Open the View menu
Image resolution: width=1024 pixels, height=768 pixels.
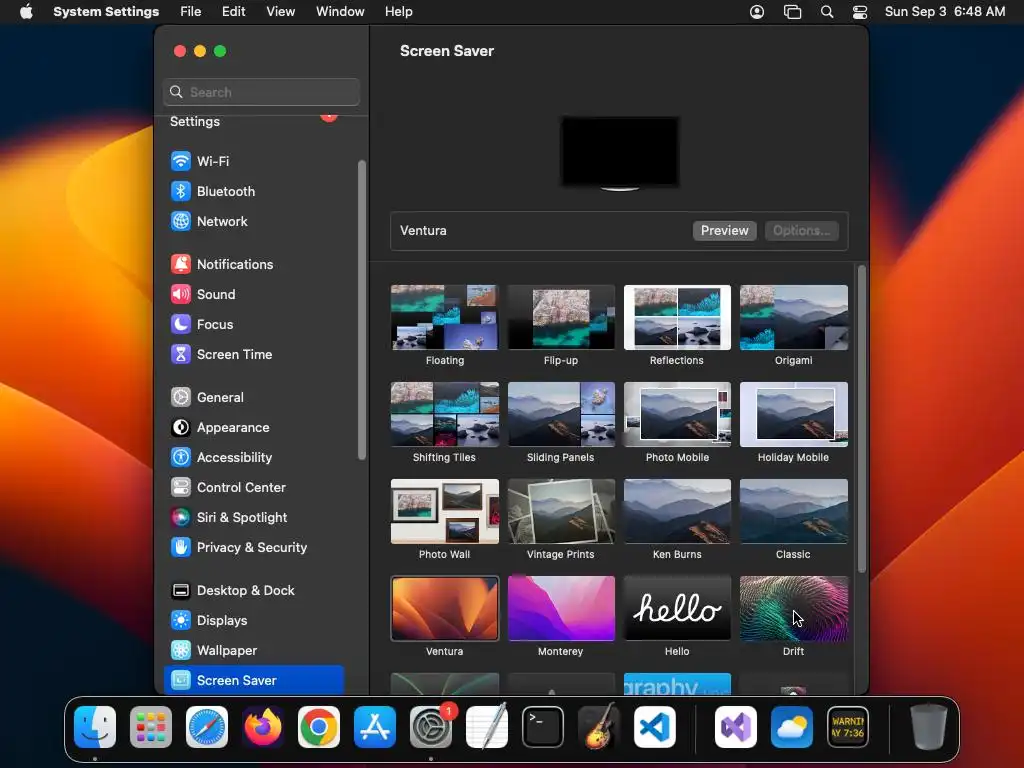(x=281, y=12)
